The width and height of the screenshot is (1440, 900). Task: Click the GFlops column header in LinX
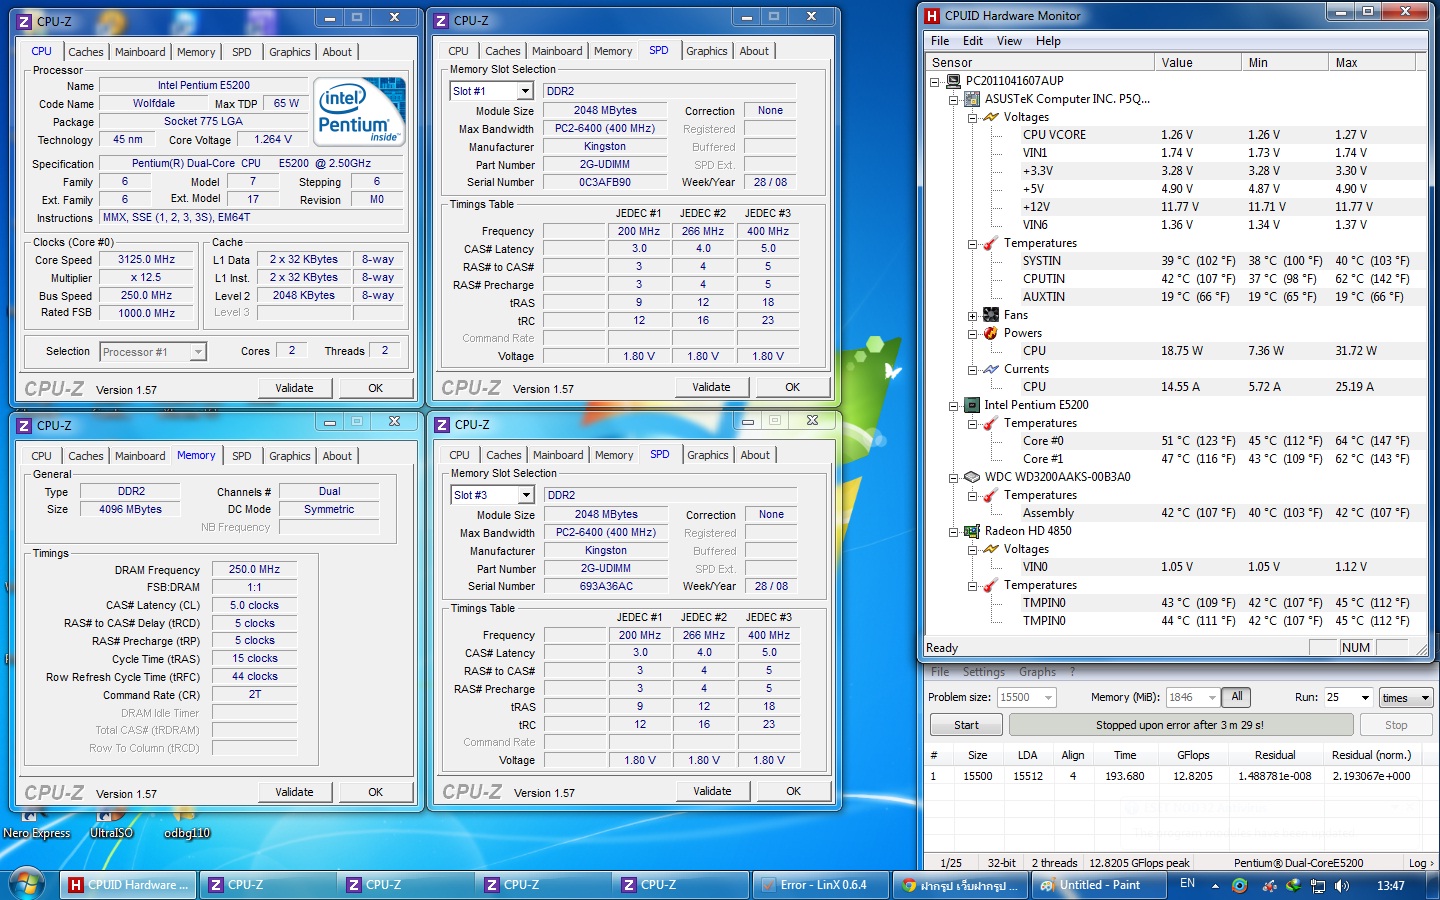1193,755
